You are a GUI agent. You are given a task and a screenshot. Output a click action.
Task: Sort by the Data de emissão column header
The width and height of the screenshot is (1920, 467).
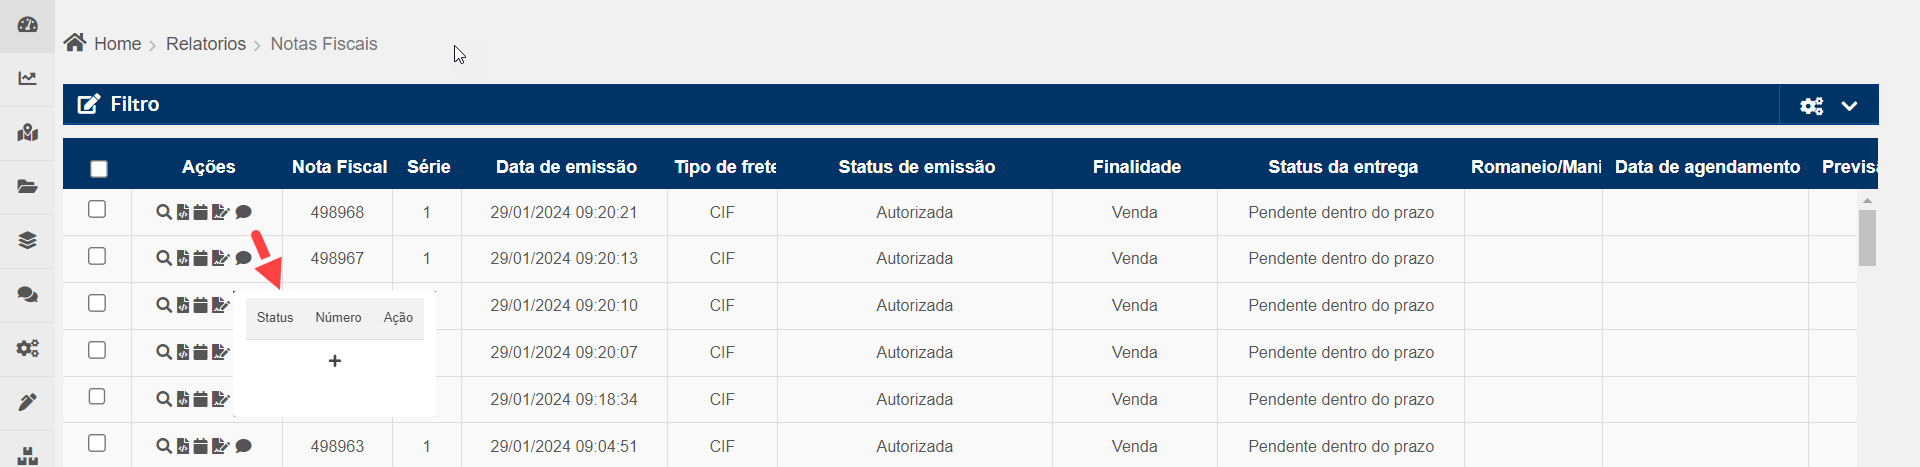(566, 167)
